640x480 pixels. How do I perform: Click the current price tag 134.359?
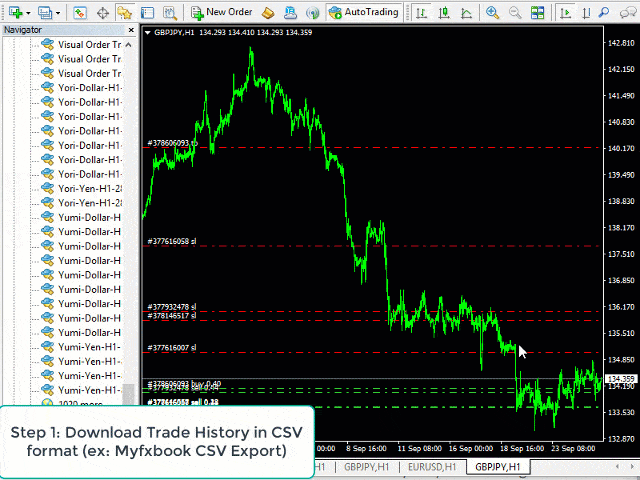(620, 379)
